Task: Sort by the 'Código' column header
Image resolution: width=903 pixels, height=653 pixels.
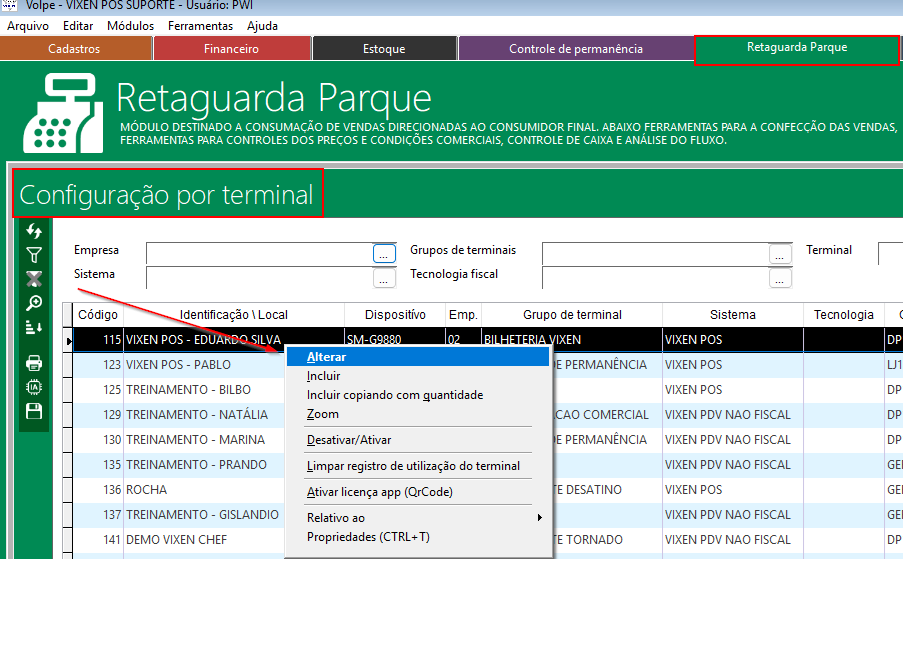Action: tap(98, 315)
